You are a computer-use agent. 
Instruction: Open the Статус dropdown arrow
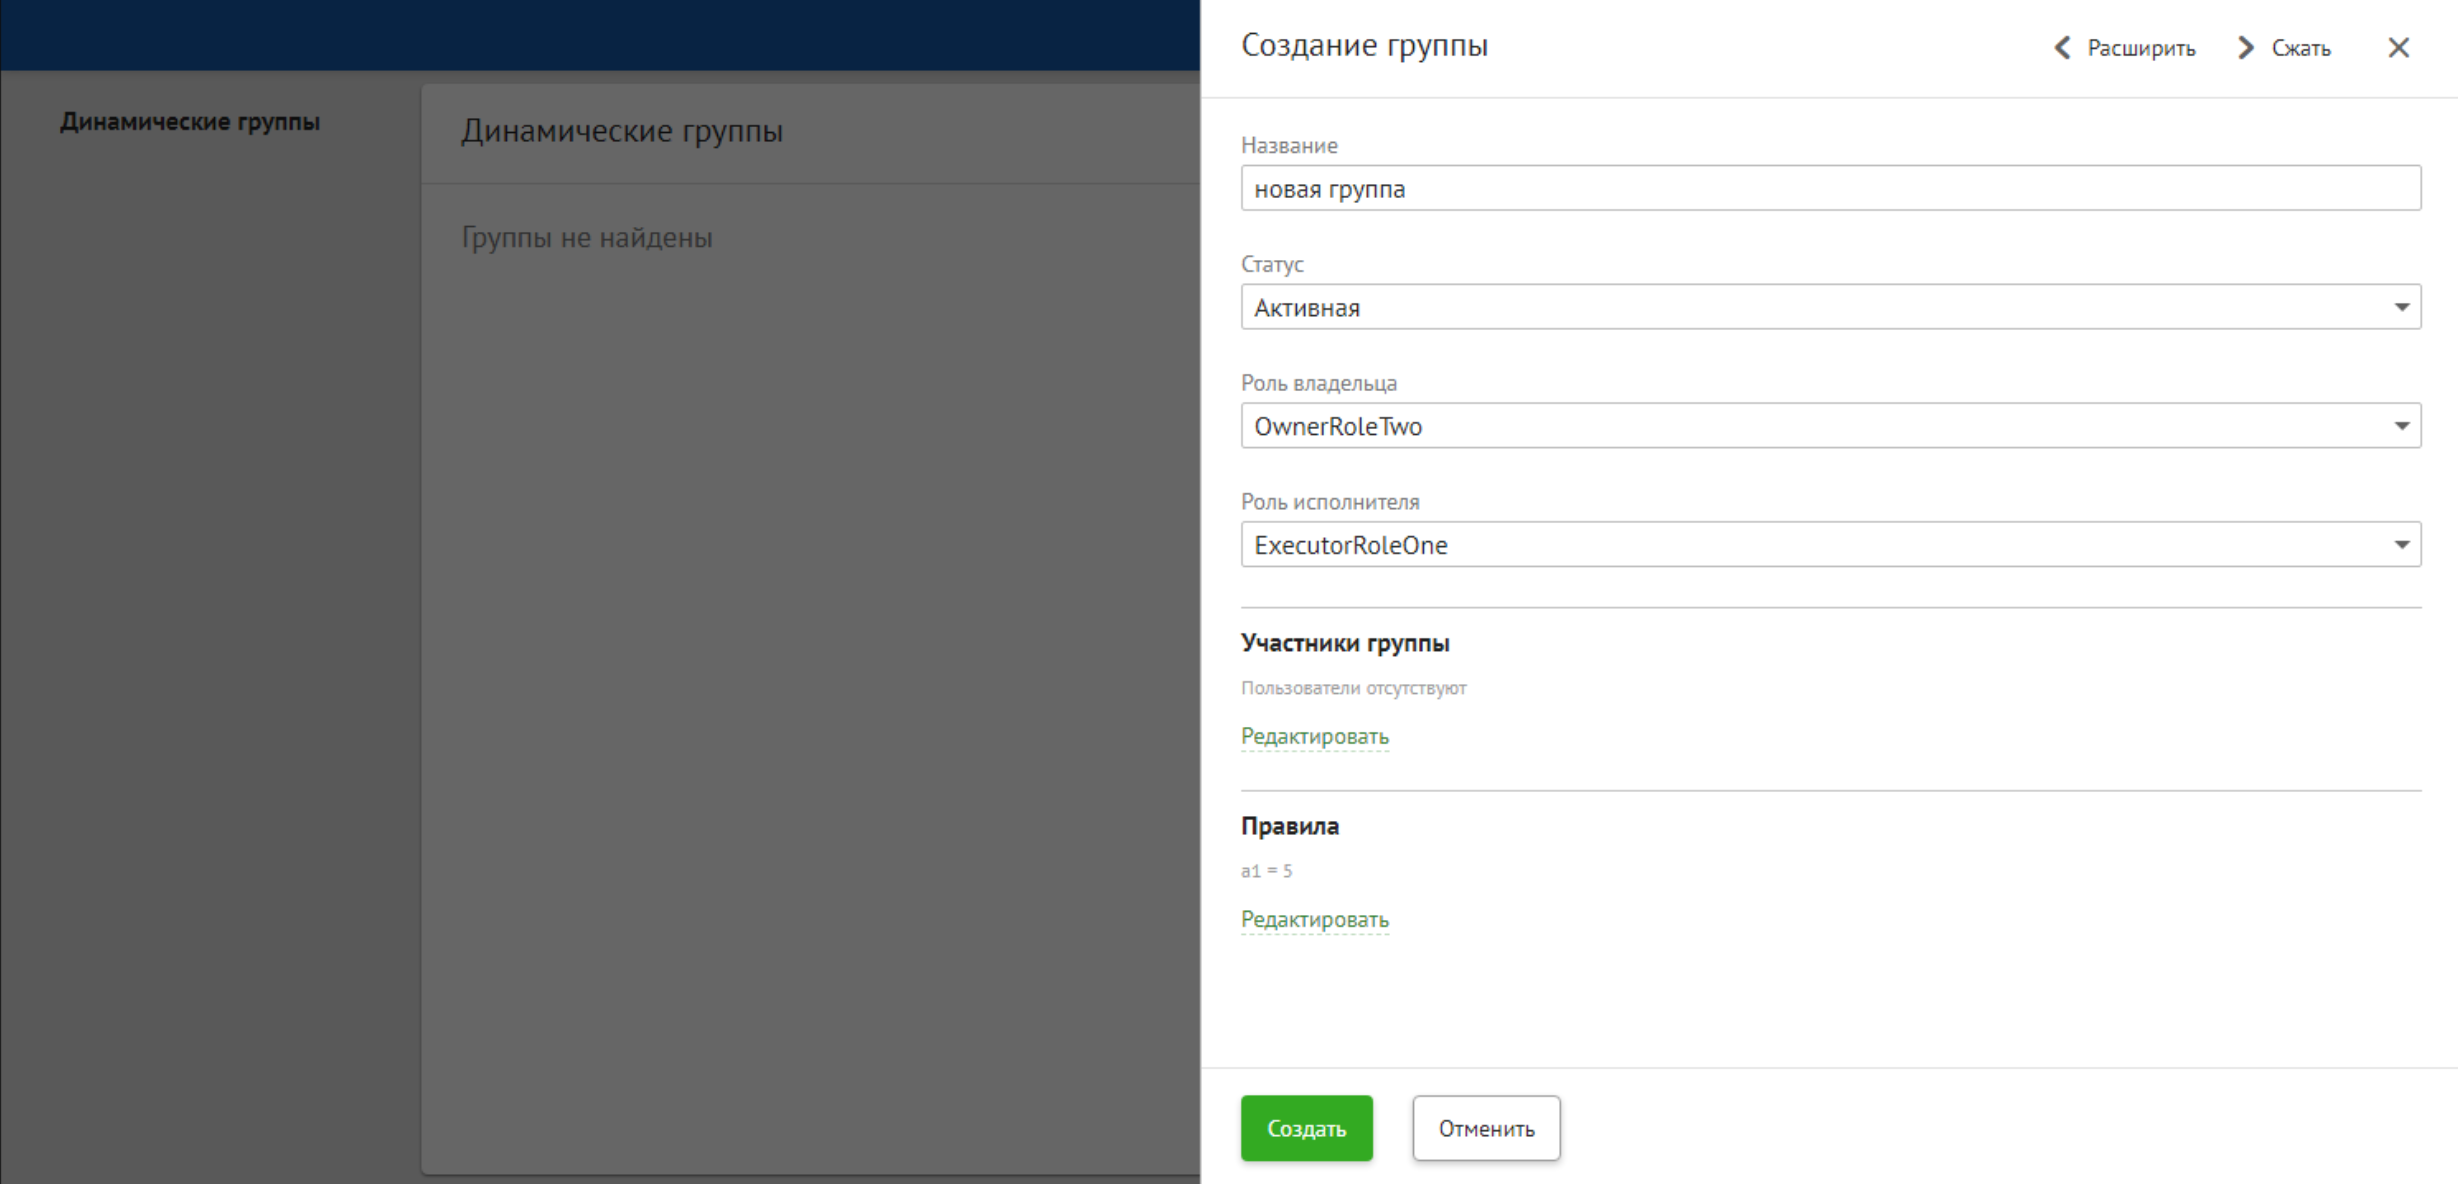click(2403, 307)
